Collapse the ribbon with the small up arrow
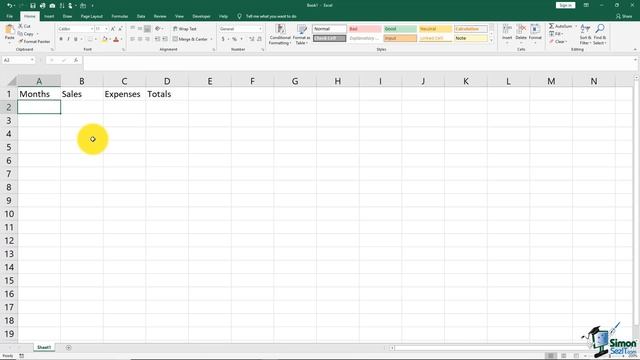This screenshot has width=640, height=360. pyautogui.click(x=635, y=49)
